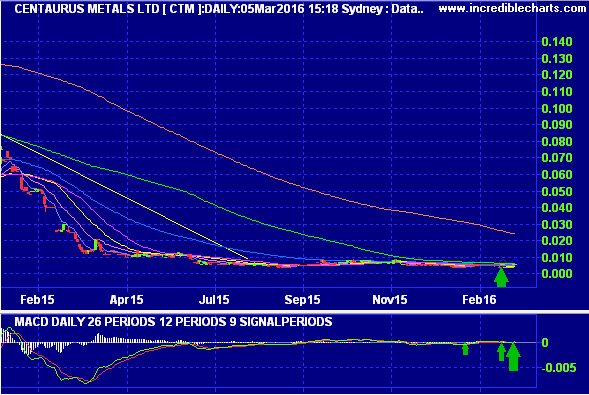Screen dimensions: 589x395
Task: Click the Sep15 date label
Action: click(302, 300)
